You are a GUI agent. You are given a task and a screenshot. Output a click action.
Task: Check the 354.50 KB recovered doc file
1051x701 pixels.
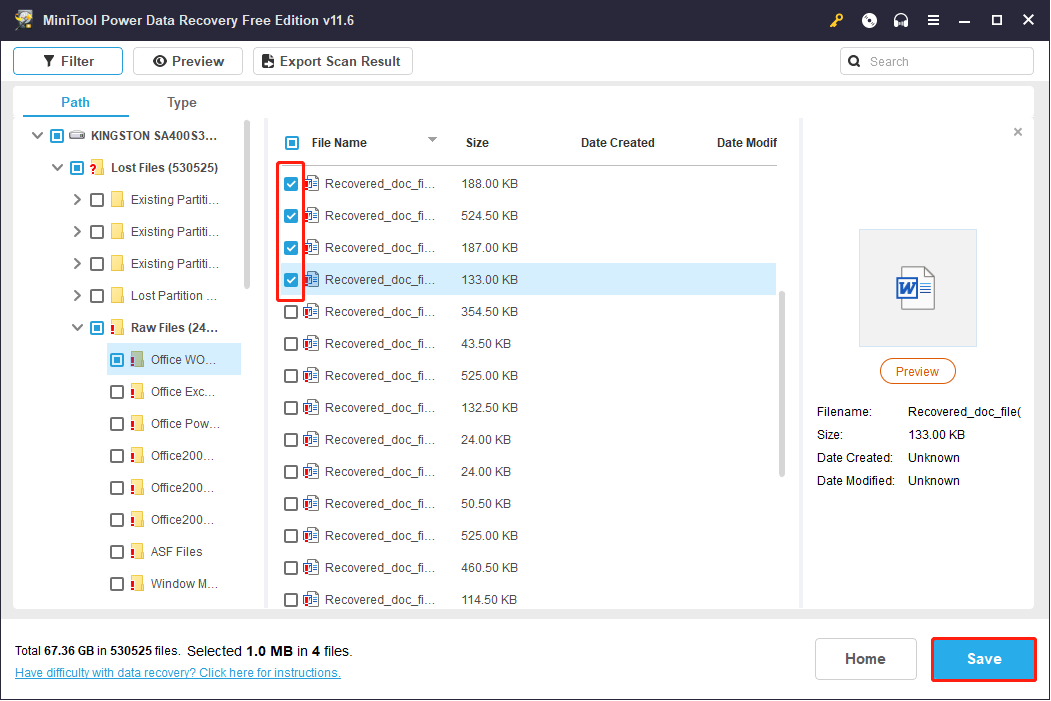pos(291,312)
